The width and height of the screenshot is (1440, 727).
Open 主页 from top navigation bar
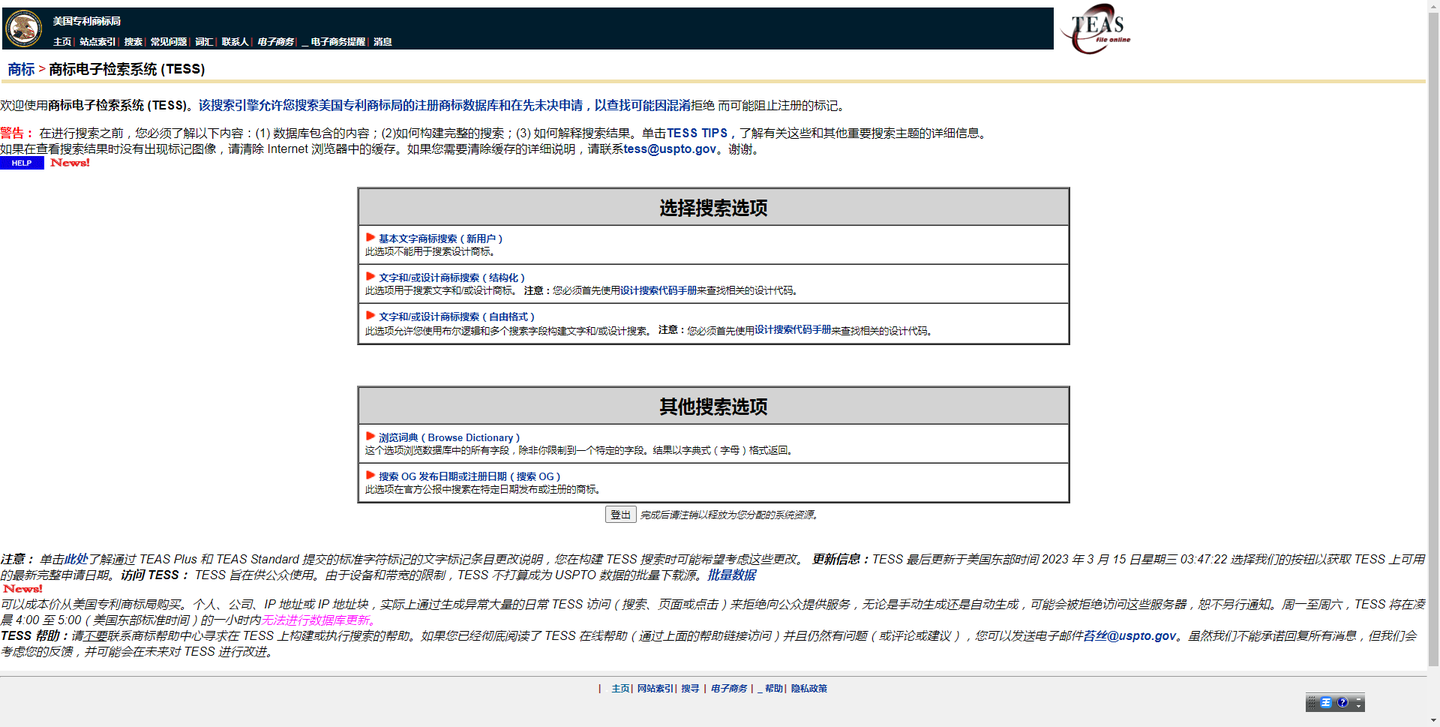61,42
